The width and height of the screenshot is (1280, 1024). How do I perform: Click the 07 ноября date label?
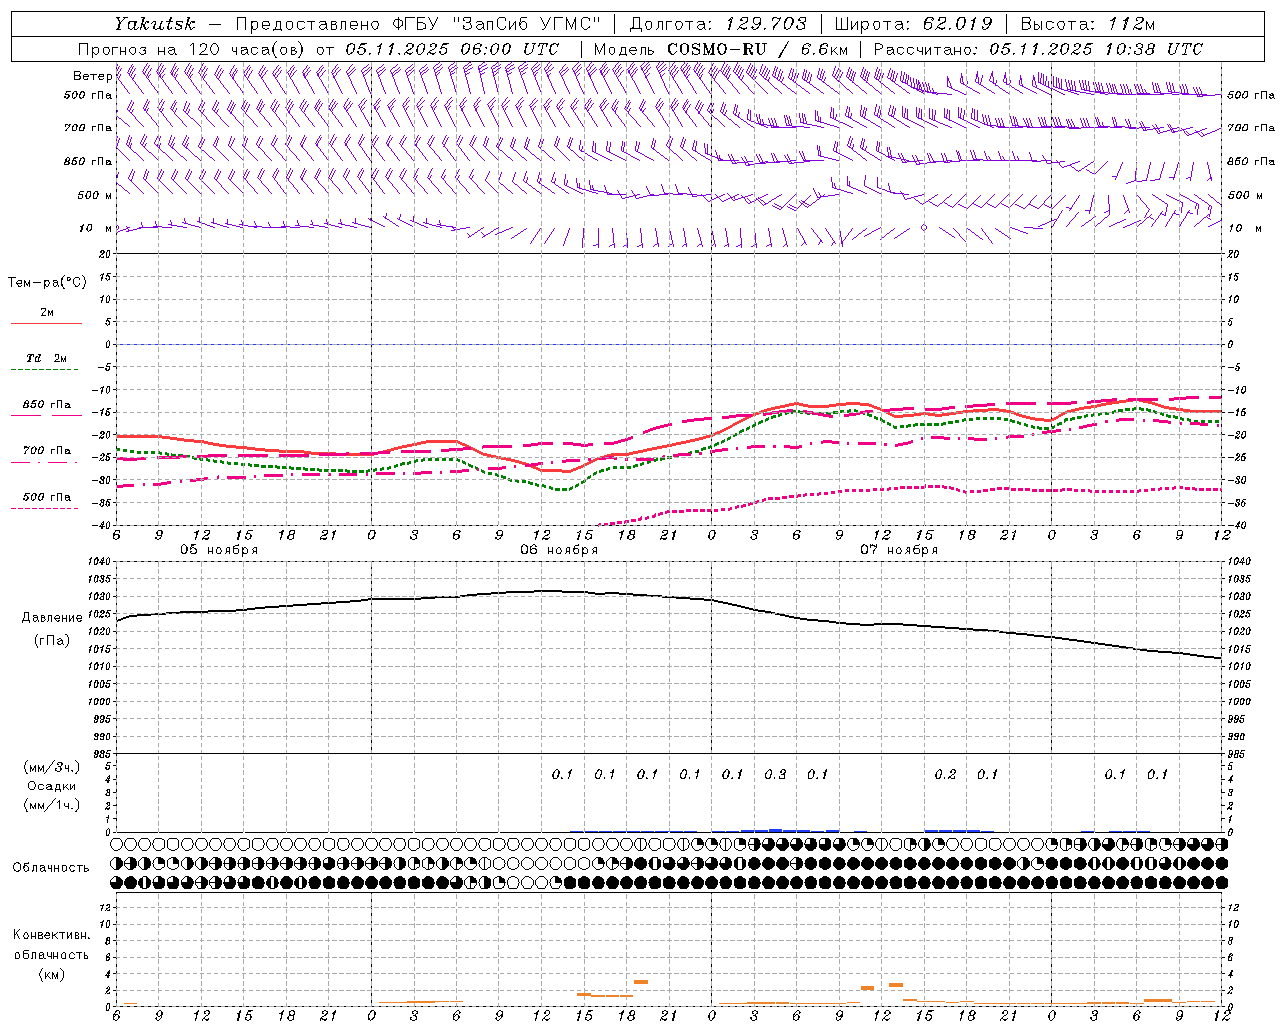pyautogui.click(x=899, y=550)
